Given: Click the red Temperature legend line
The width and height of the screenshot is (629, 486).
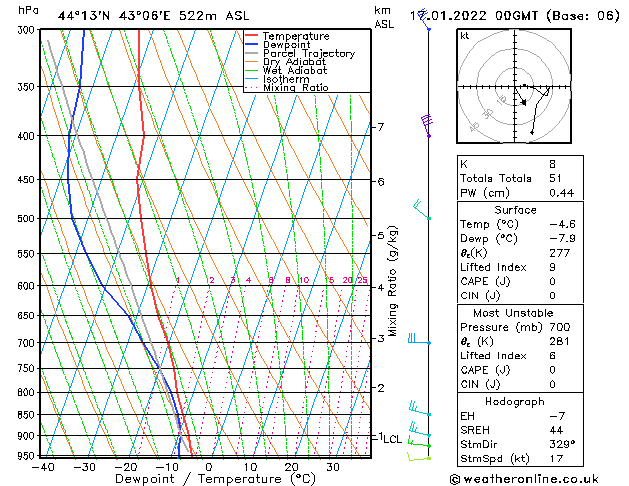Looking at the screenshot, I should [x=251, y=36].
